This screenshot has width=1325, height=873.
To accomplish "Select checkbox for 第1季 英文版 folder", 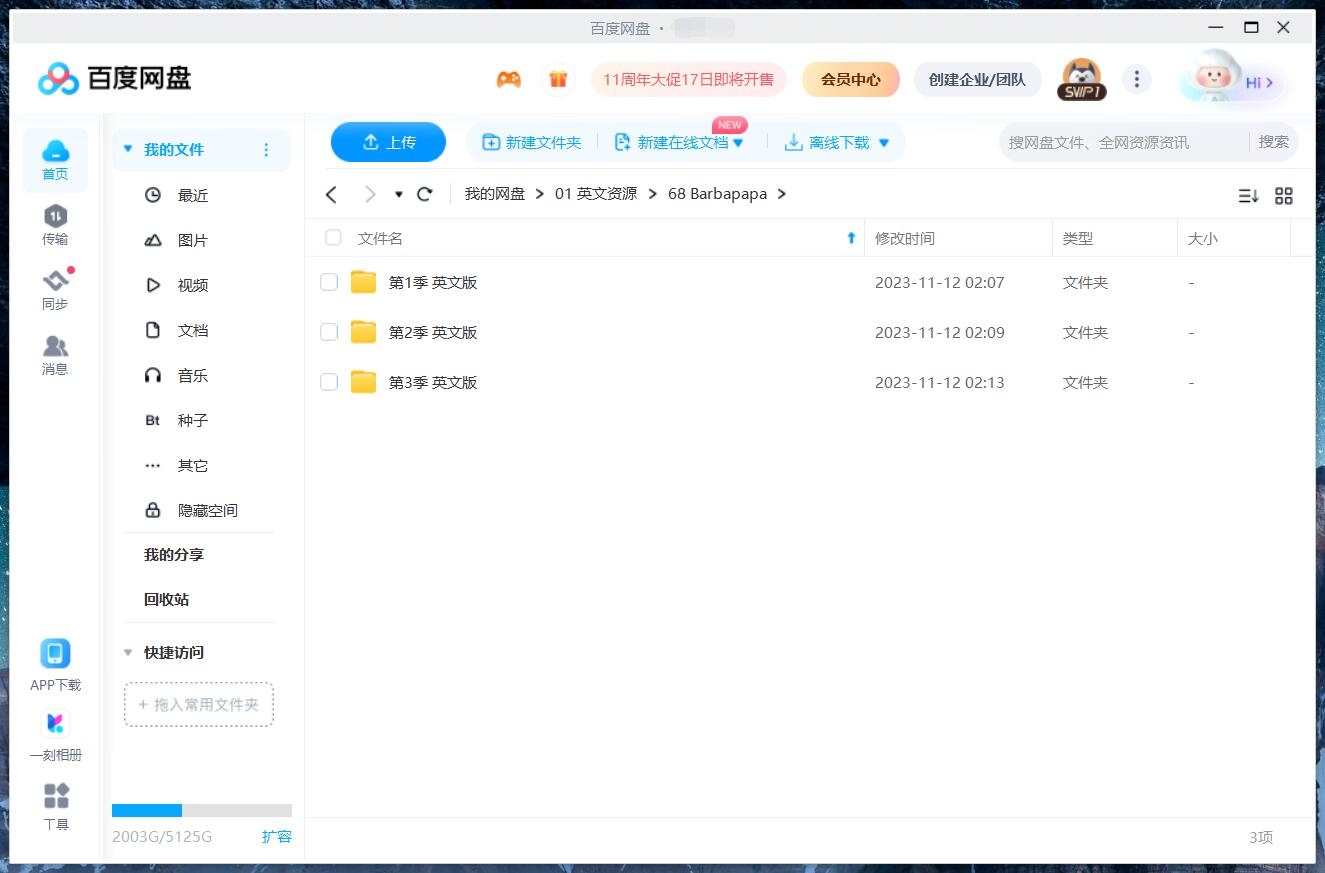I will 329,282.
